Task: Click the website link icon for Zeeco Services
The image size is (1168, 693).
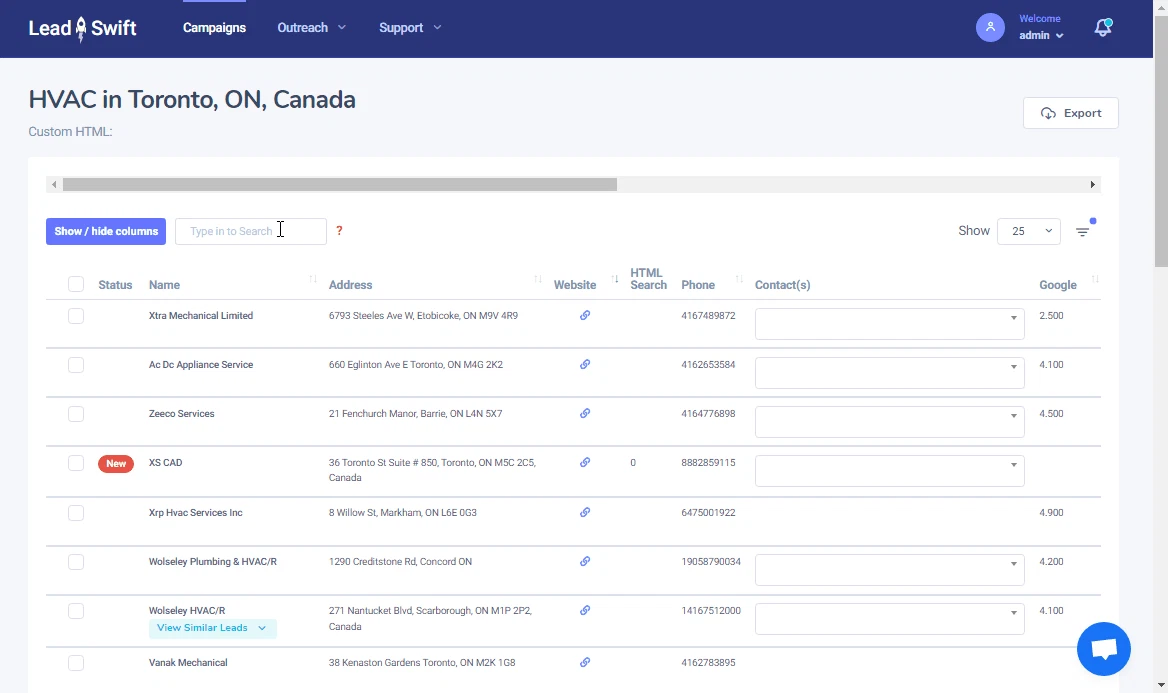Action: [x=585, y=413]
